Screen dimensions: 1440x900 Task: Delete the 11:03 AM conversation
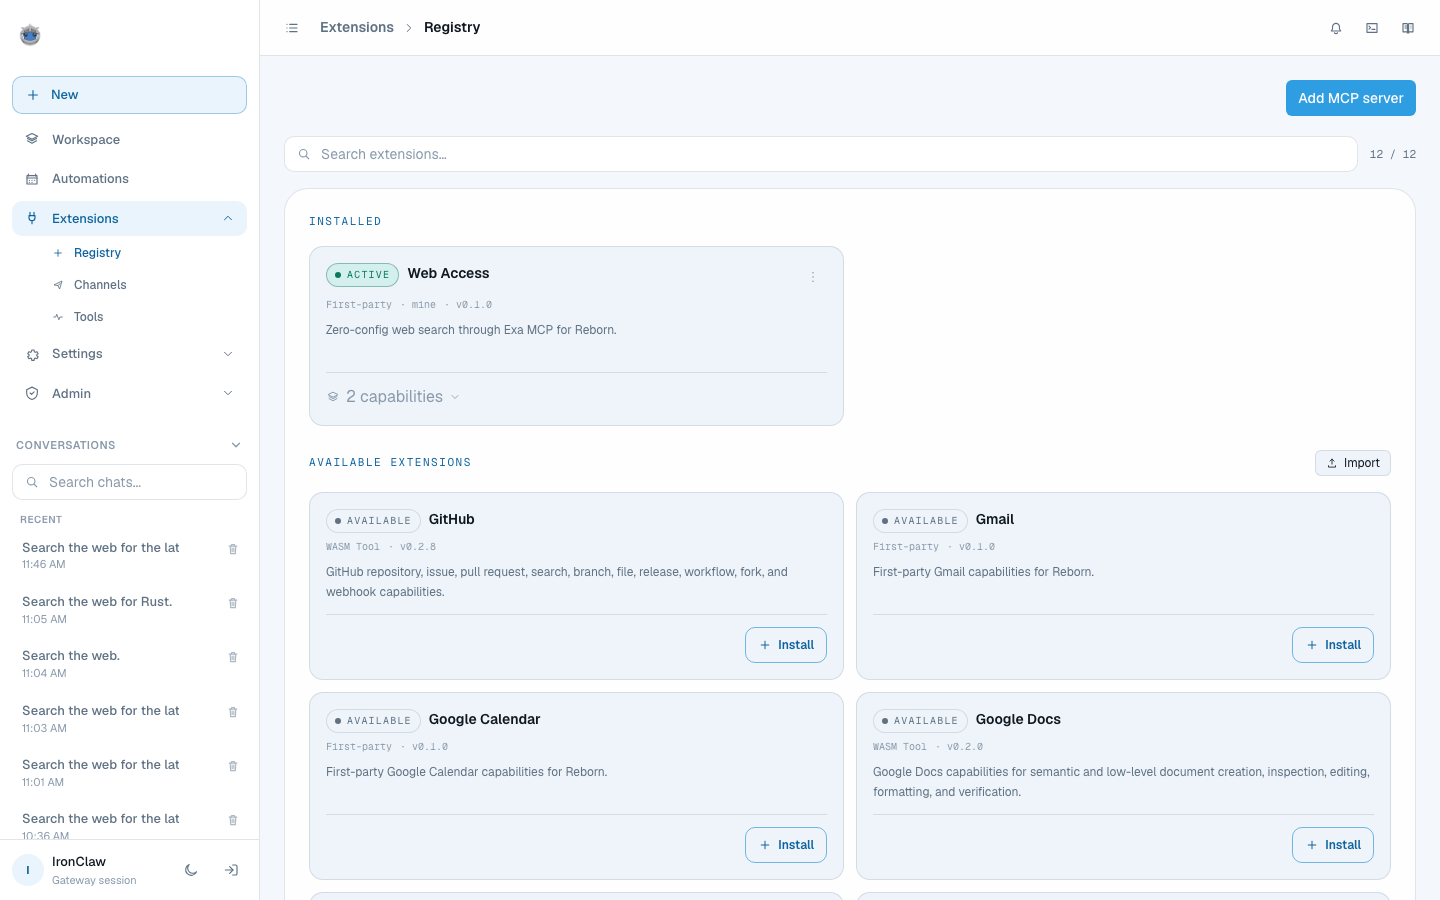[233, 712]
